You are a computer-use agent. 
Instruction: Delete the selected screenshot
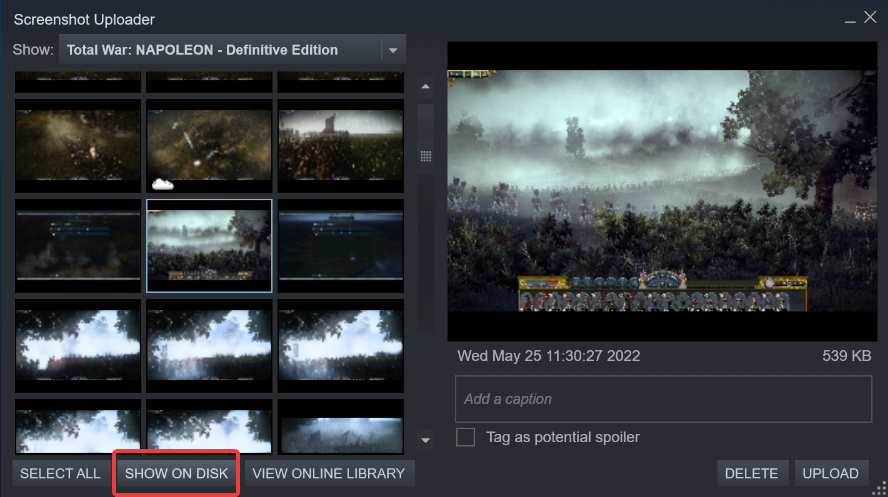752,473
